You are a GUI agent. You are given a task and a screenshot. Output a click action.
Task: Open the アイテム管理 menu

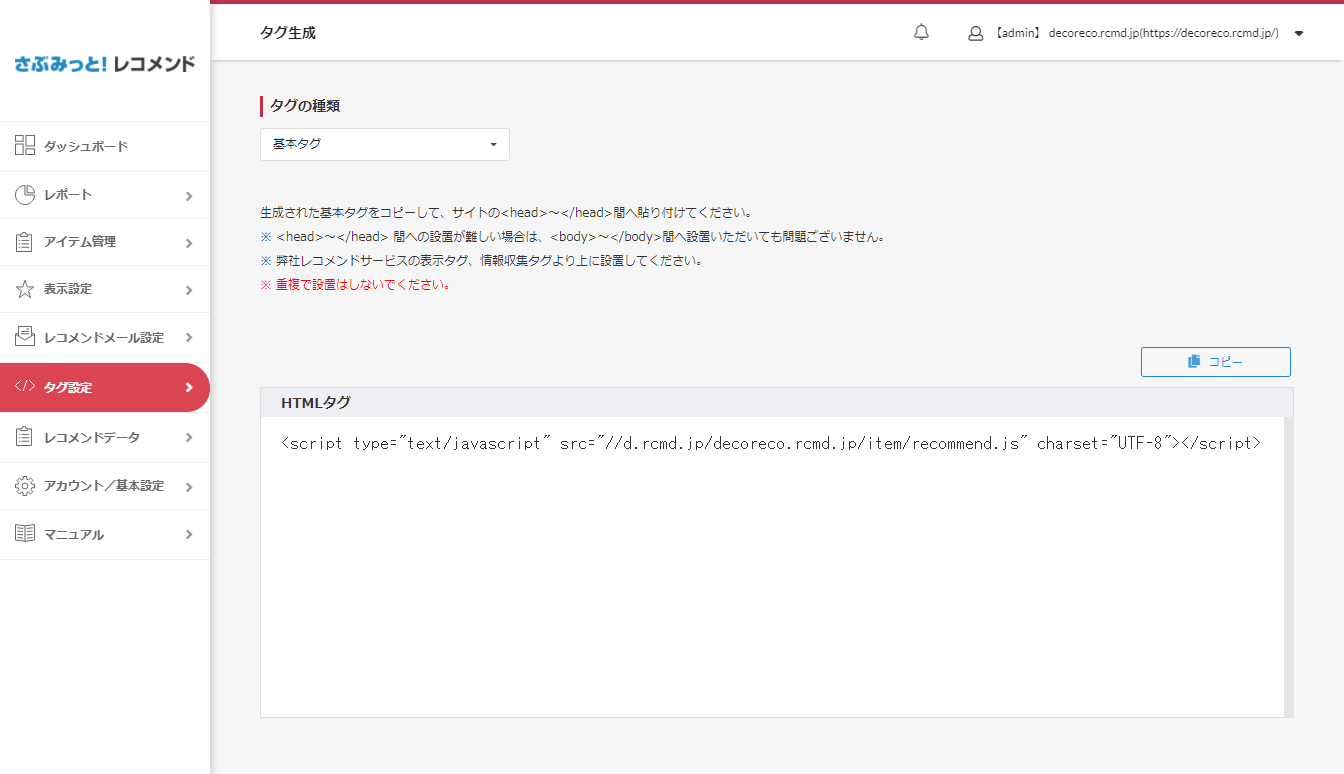click(105, 242)
